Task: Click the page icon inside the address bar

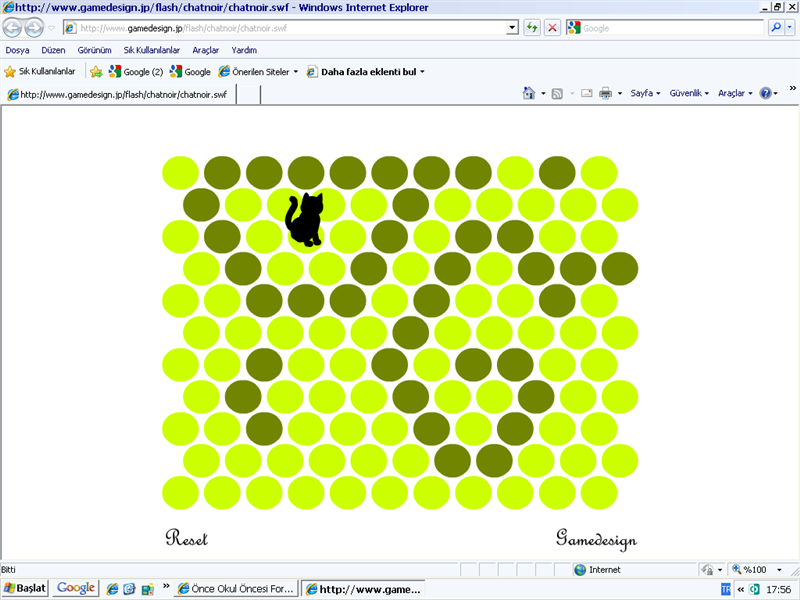Action: coord(70,28)
